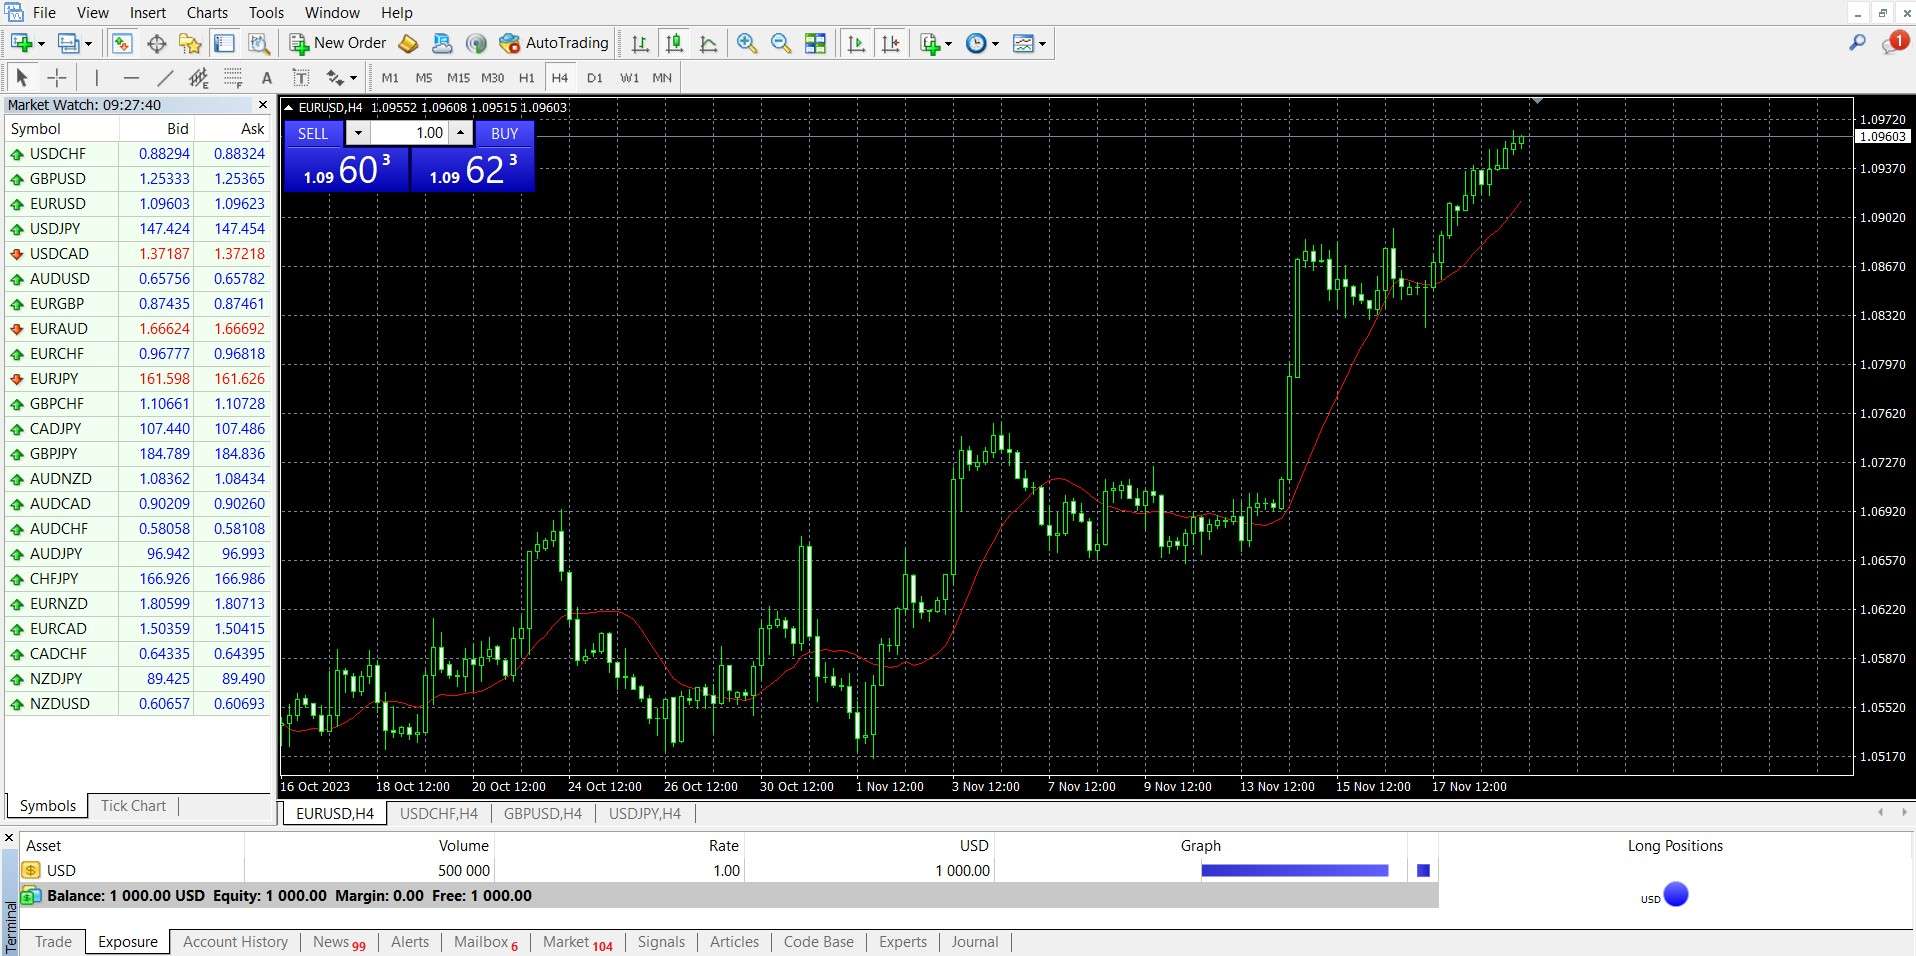Click the New Order button
1916x956 pixels.
click(x=338, y=43)
